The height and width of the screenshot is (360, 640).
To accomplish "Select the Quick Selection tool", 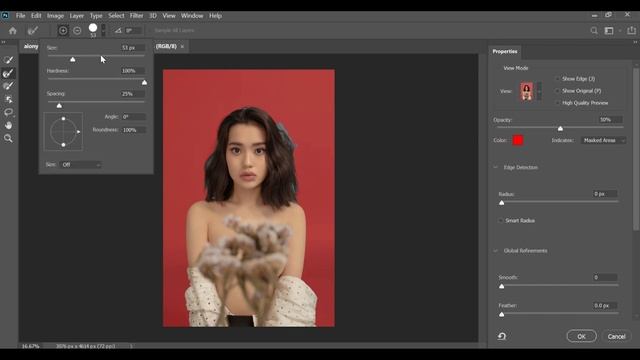I will [8, 60].
